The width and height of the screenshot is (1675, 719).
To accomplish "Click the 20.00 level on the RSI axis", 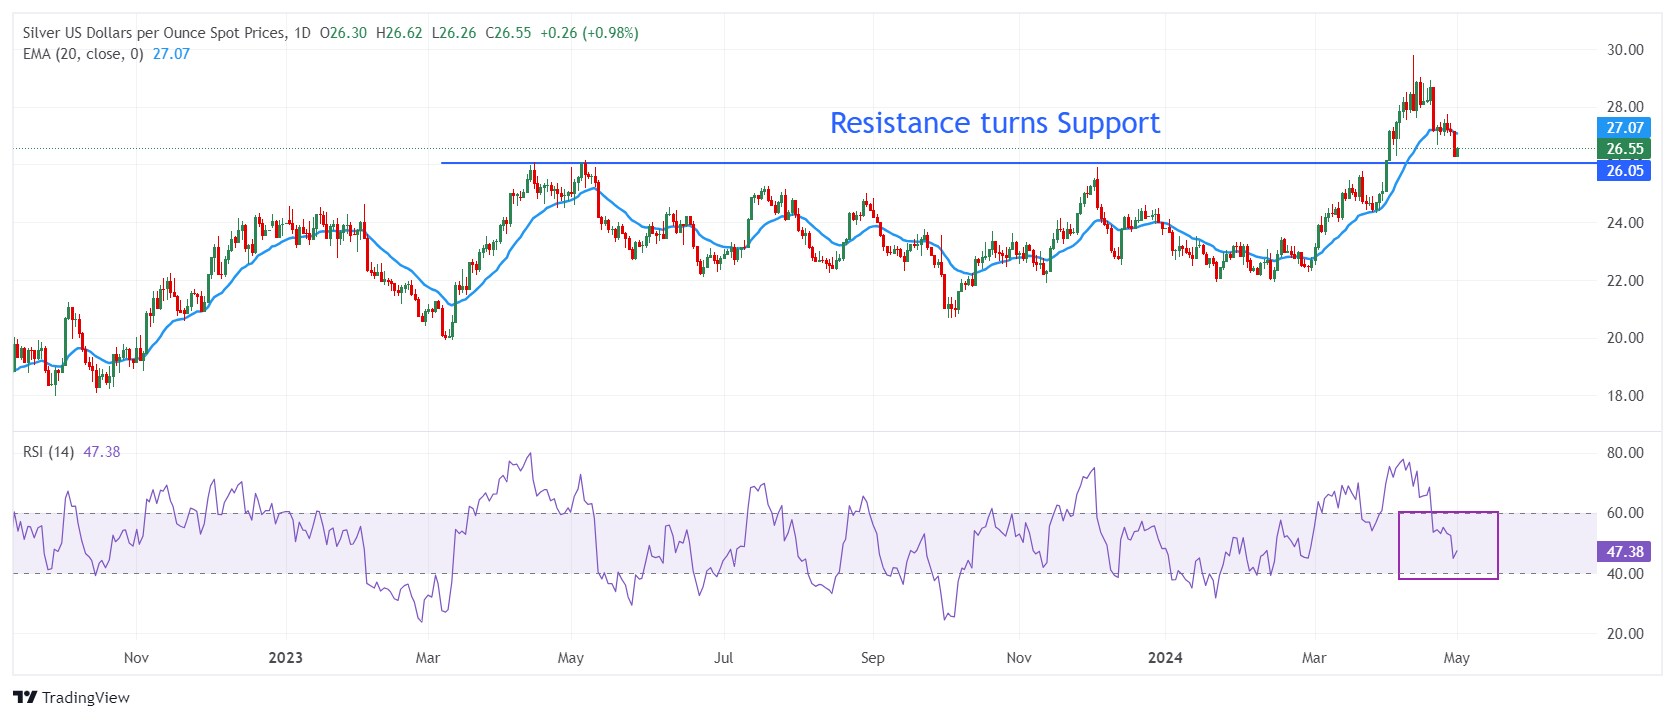I will [x=1625, y=634].
